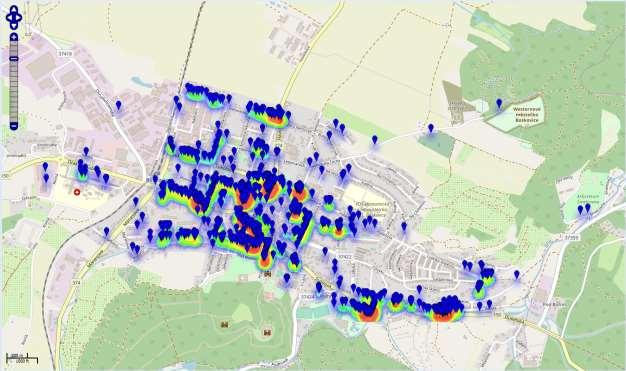Click the road label 374
Image resolution: width=626 pixels, height=371 pixels.
click(76, 282)
